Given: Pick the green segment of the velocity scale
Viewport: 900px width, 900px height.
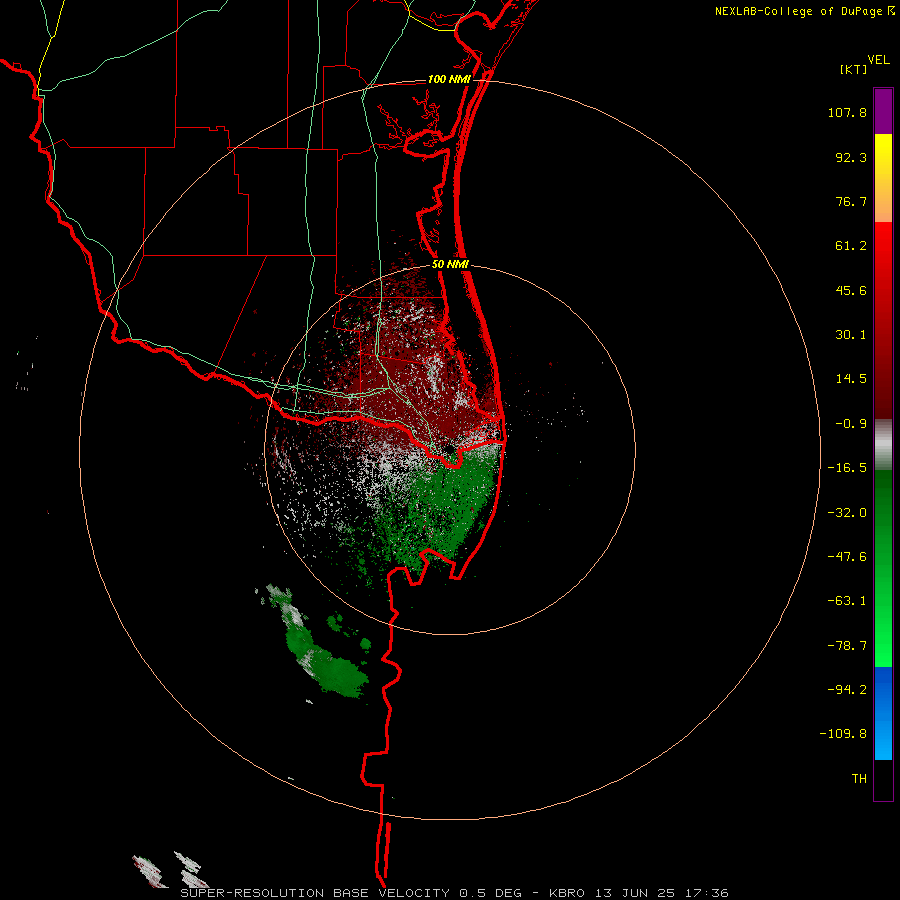Looking at the screenshot, I should (883, 568).
